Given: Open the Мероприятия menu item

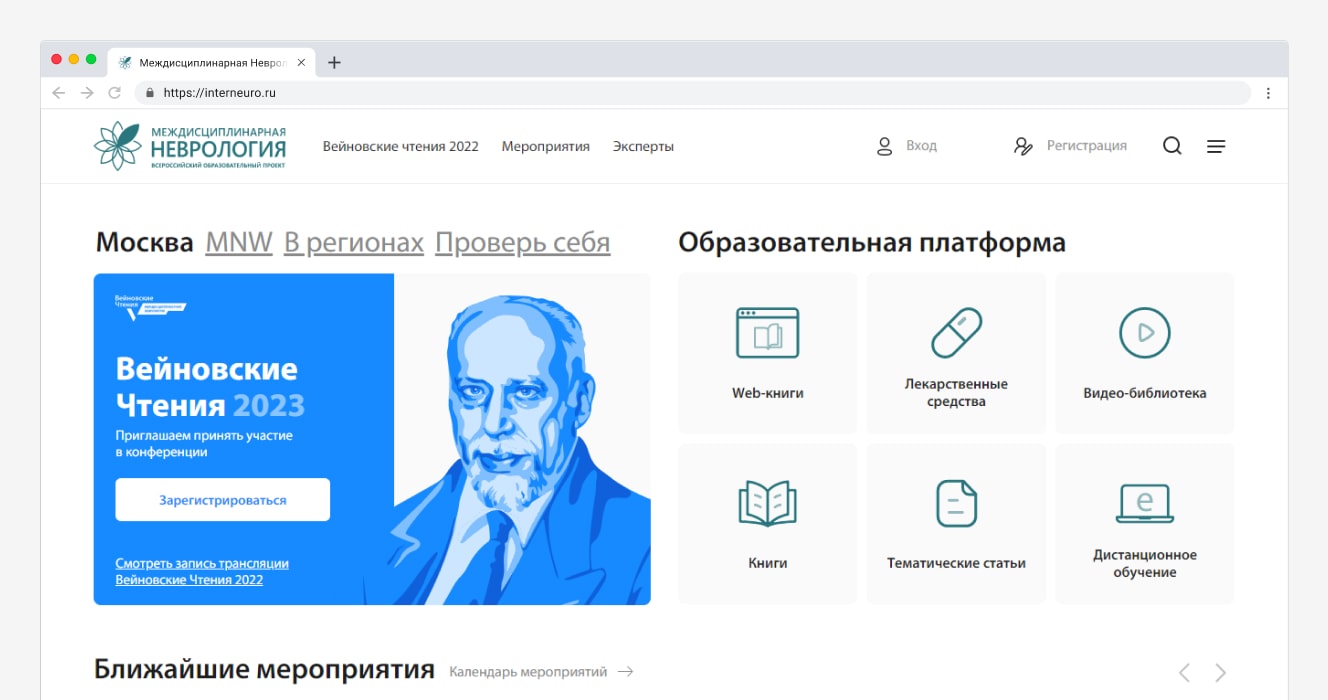Looking at the screenshot, I should pos(546,146).
